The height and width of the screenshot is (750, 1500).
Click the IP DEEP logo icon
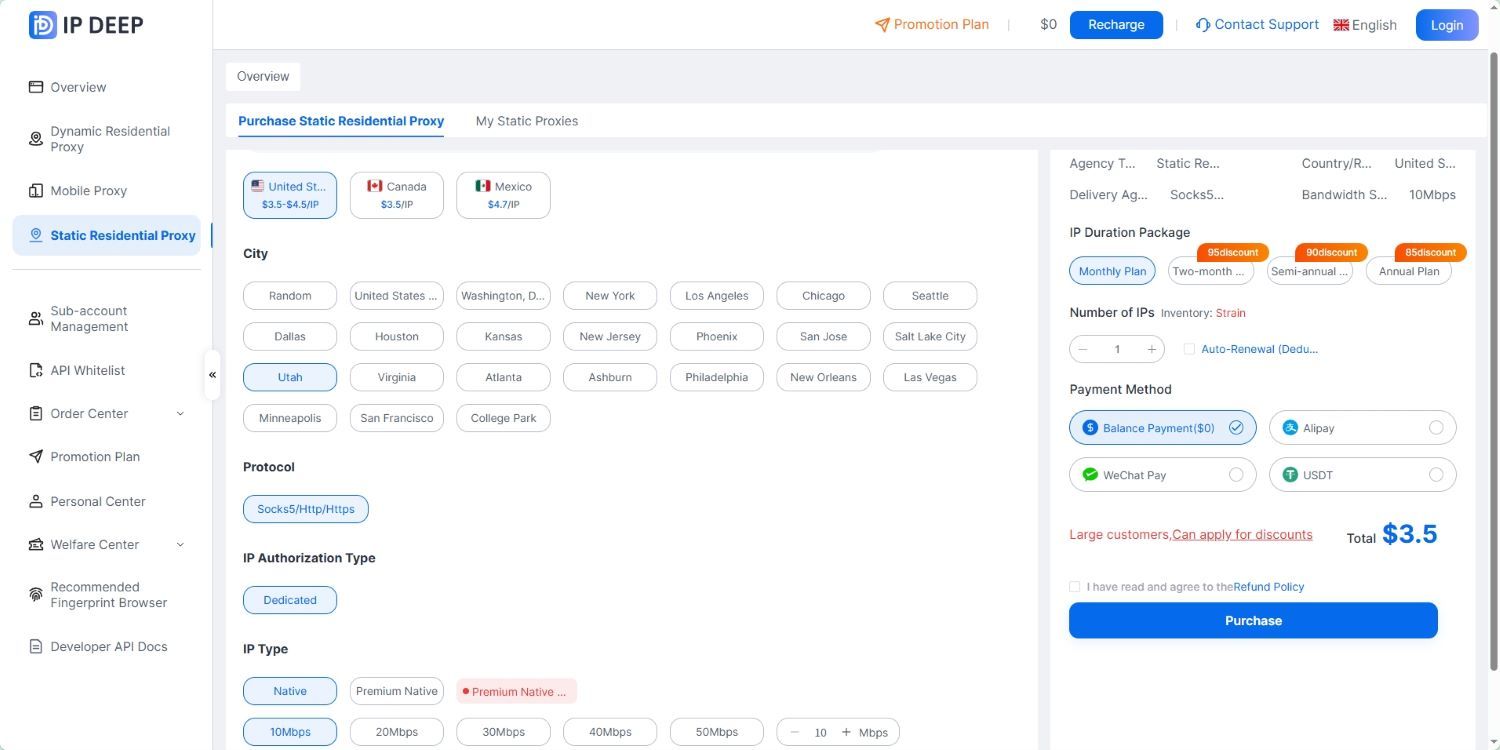(42, 25)
